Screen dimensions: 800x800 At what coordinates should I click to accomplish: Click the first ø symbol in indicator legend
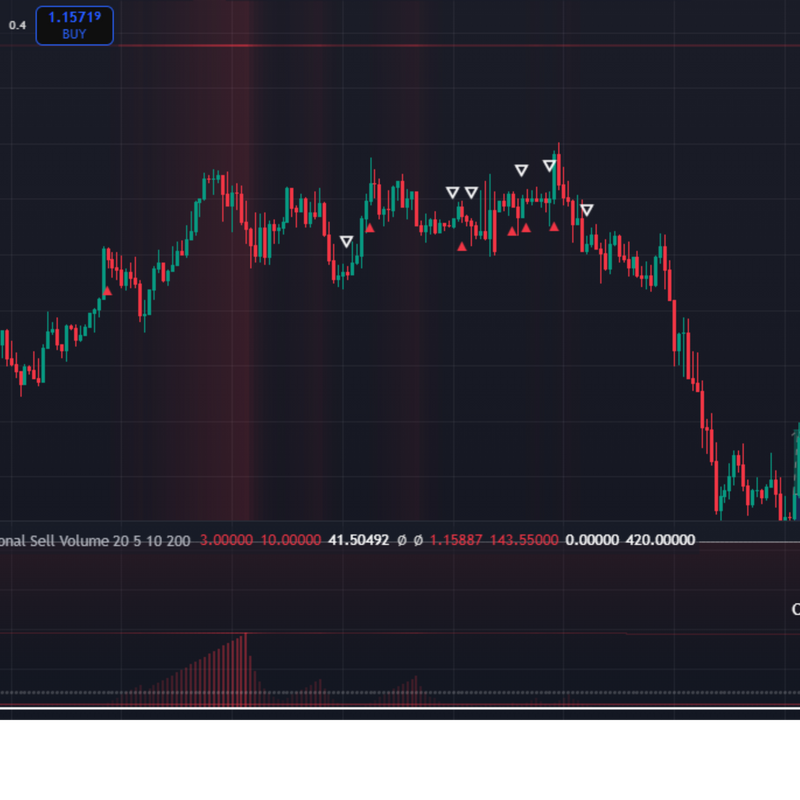(x=401, y=540)
